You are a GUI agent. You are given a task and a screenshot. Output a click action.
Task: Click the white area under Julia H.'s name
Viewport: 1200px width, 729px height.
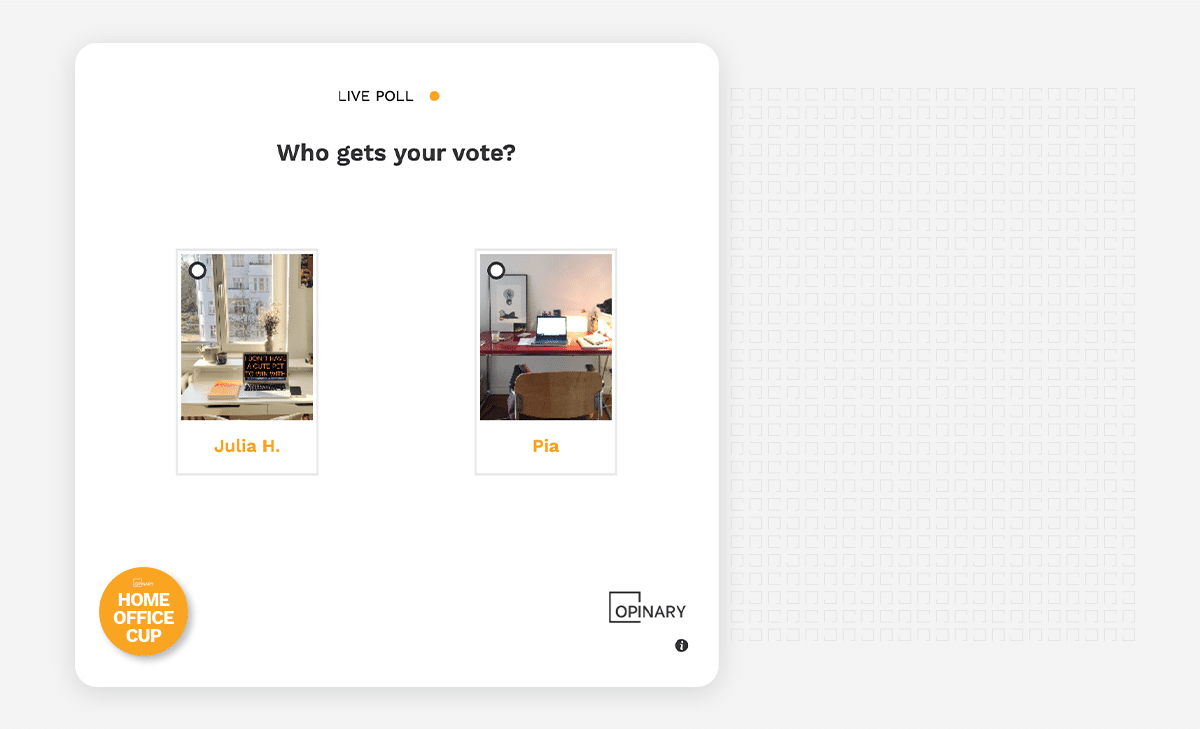click(x=247, y=465)
